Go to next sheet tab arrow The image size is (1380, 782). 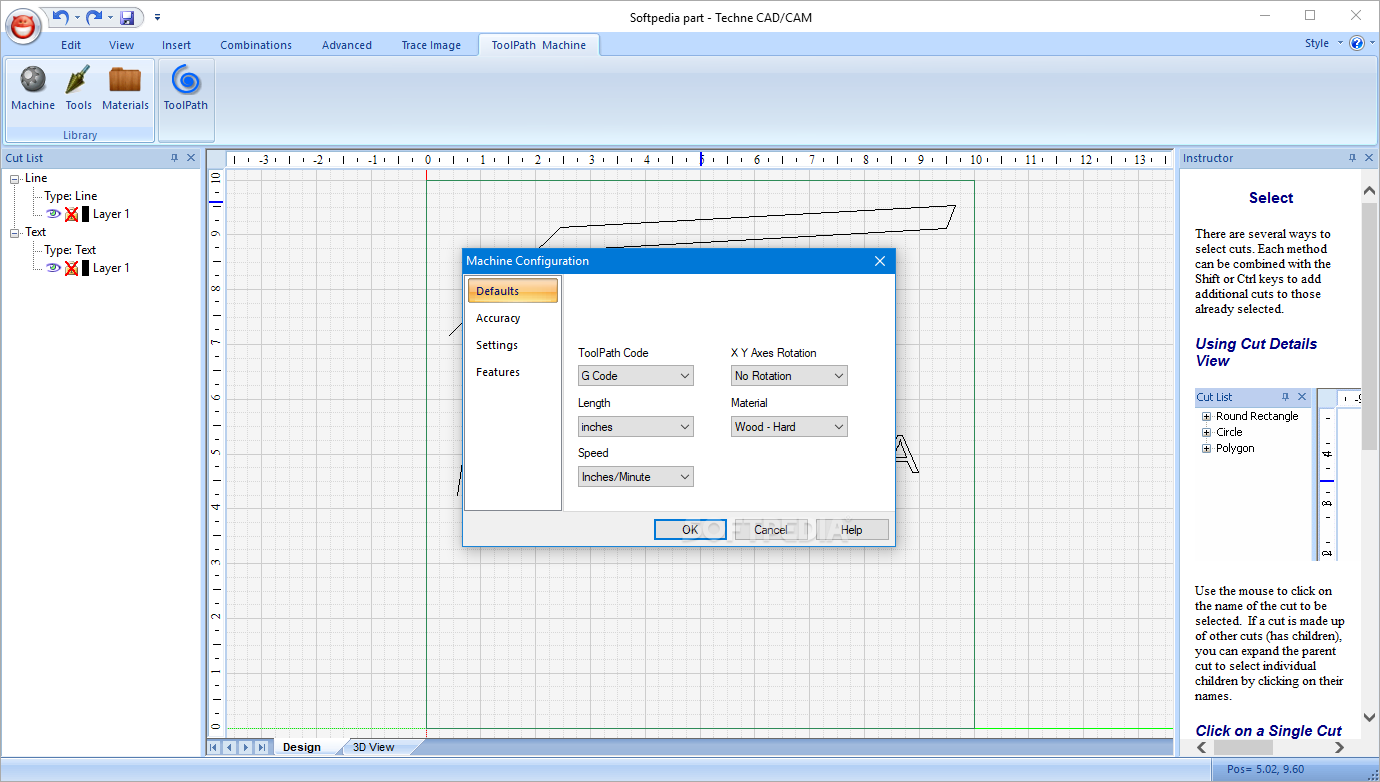tap(246, 747)
